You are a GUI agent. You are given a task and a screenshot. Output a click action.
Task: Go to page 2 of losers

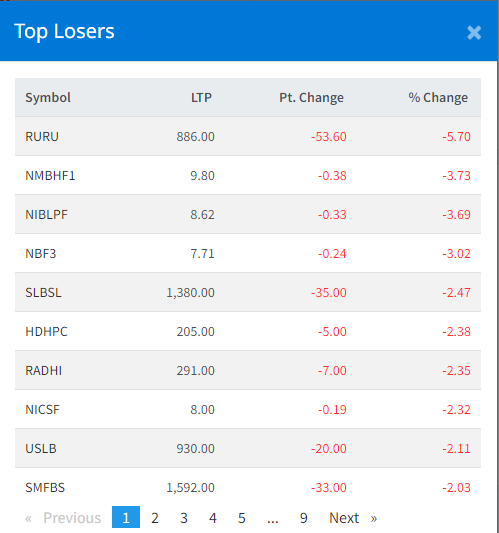[x=155, y=518]
